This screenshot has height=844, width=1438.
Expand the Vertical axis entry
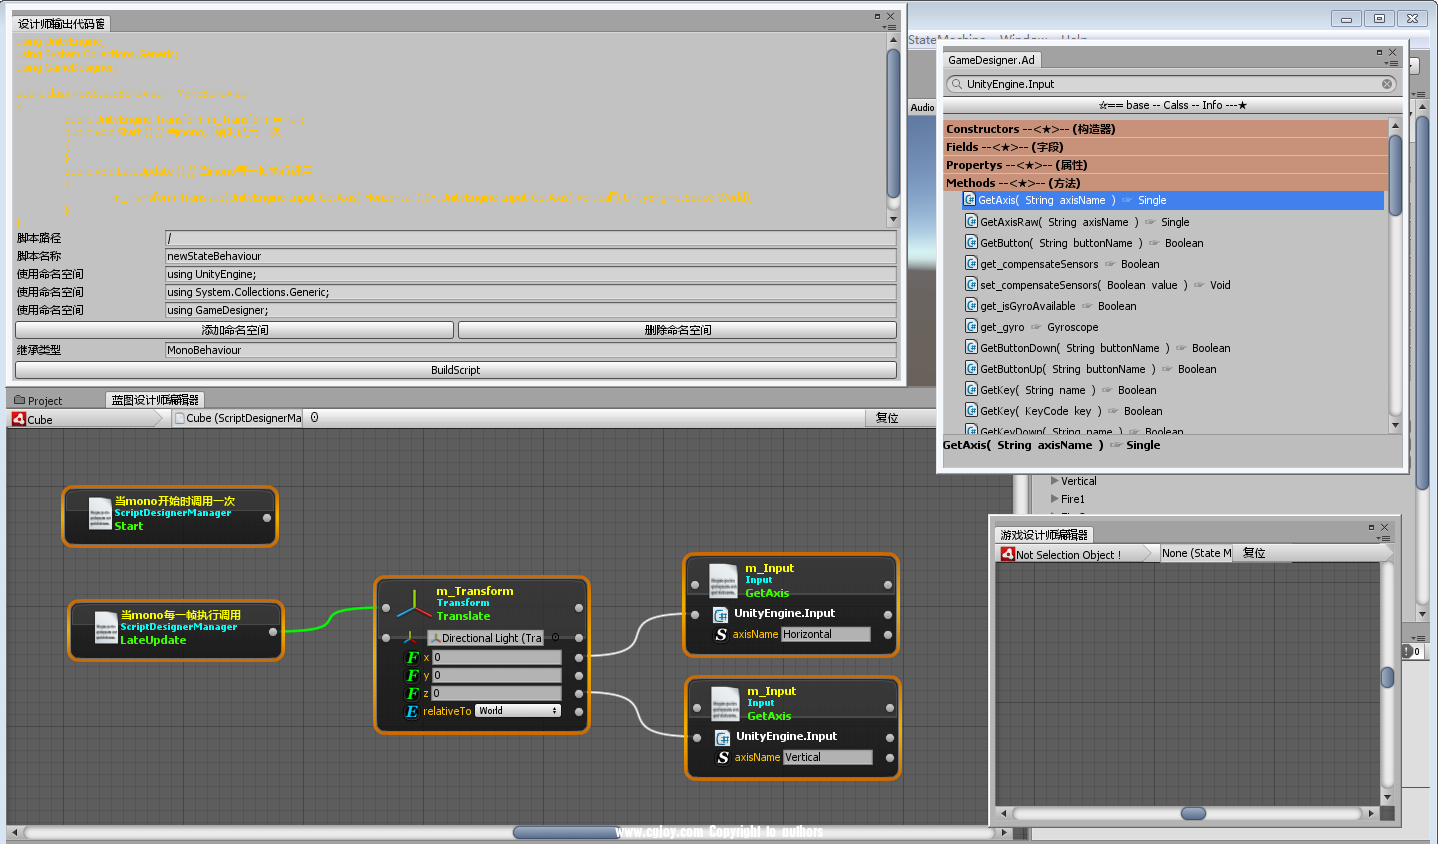[1054, 481]
